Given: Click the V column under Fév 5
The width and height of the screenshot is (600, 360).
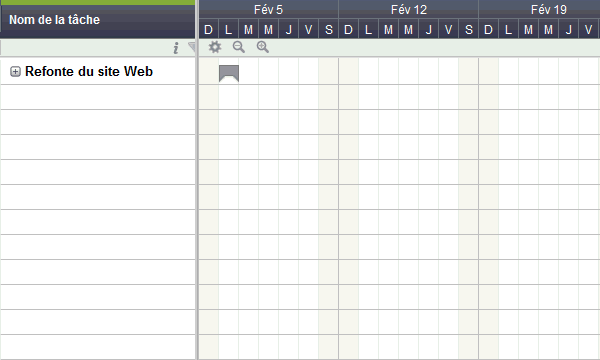Looking at the screenshot, I should 308,29.
